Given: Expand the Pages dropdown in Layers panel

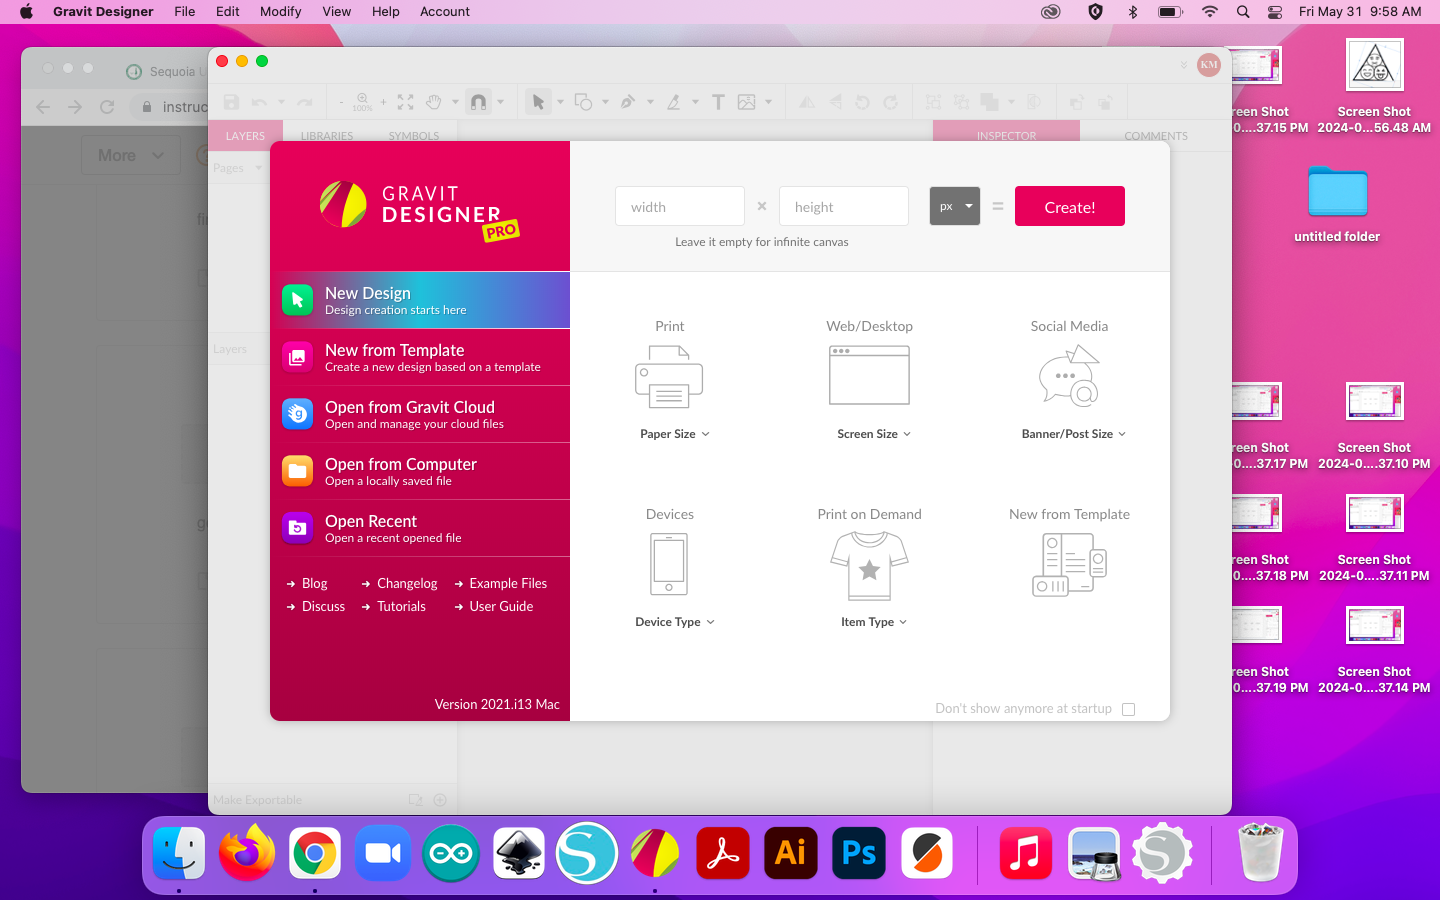Looking at the screenshot, I should pos(238,168).
